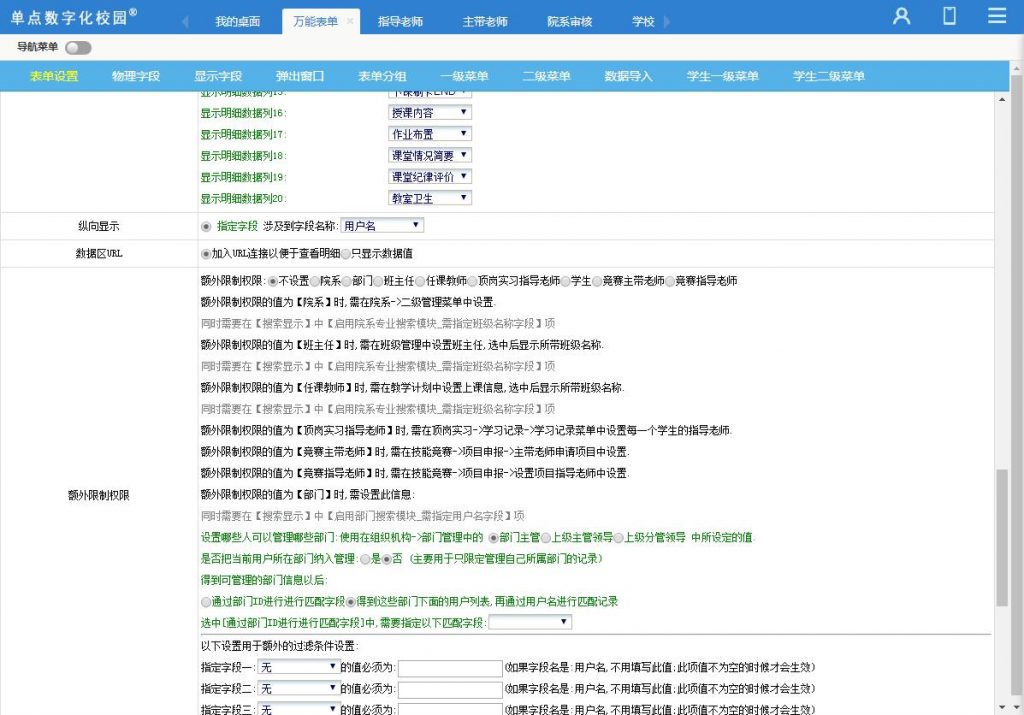Select 加入URL连接以便于查看明细 radio
The image size is (1024, 715).
206,254
